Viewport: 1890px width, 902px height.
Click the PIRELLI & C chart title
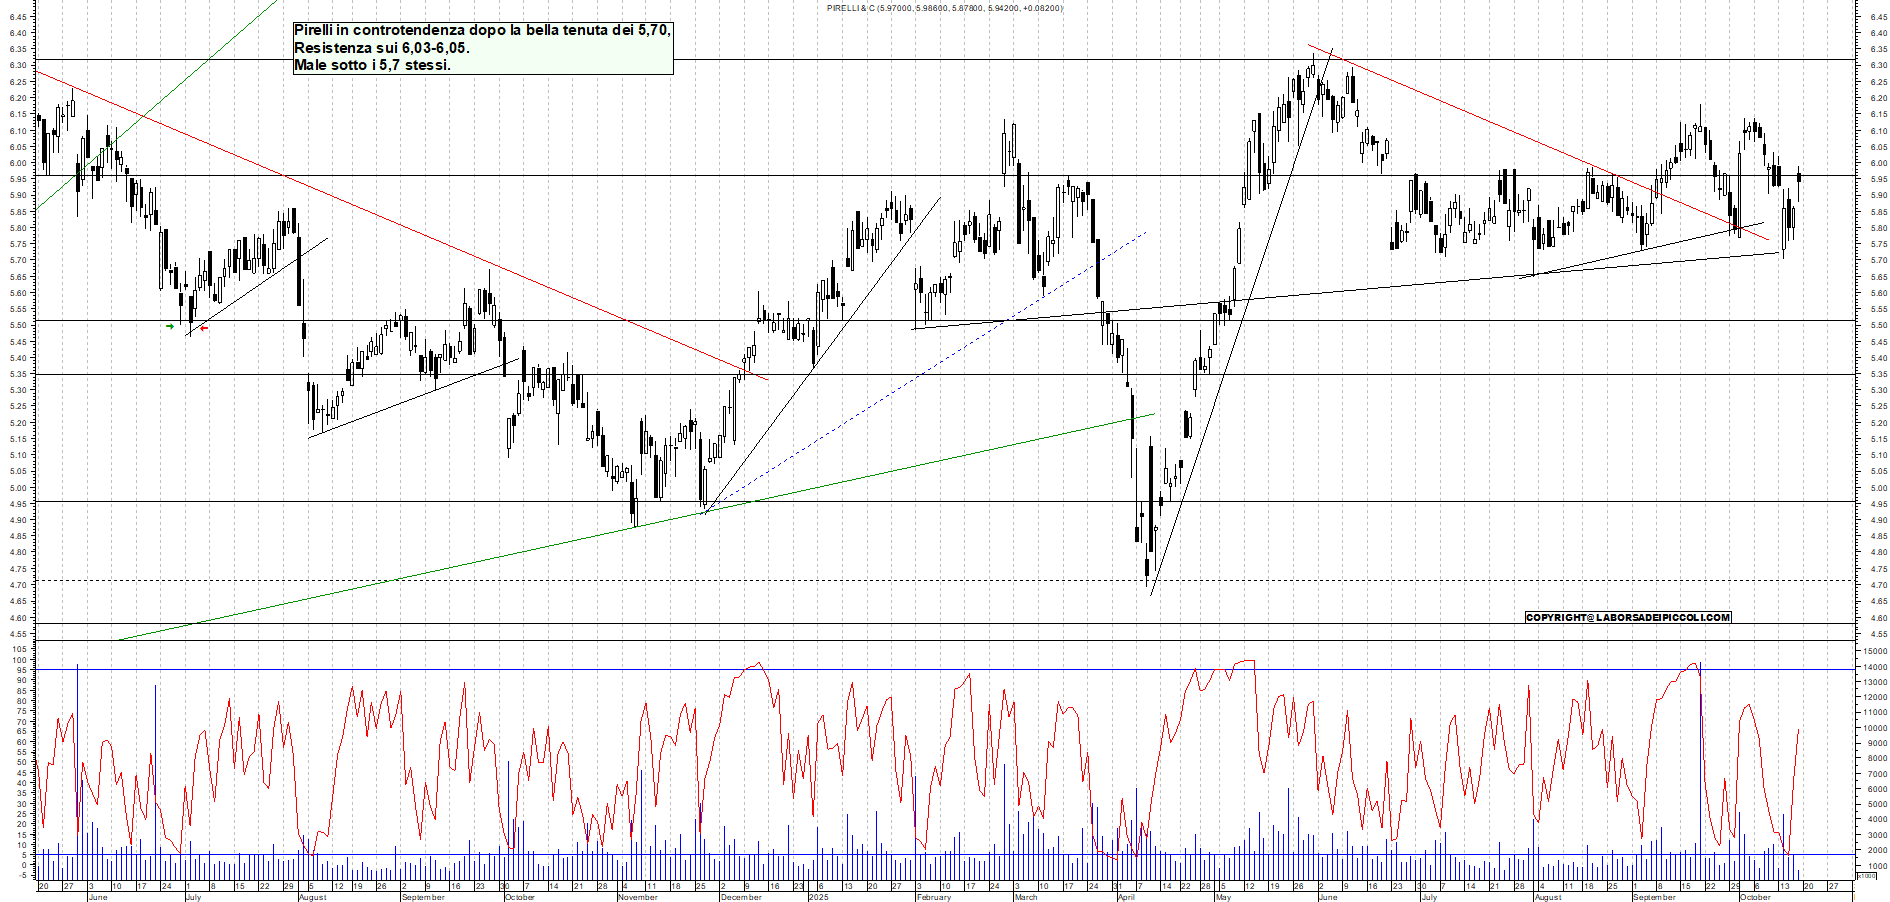click(944, 8)
